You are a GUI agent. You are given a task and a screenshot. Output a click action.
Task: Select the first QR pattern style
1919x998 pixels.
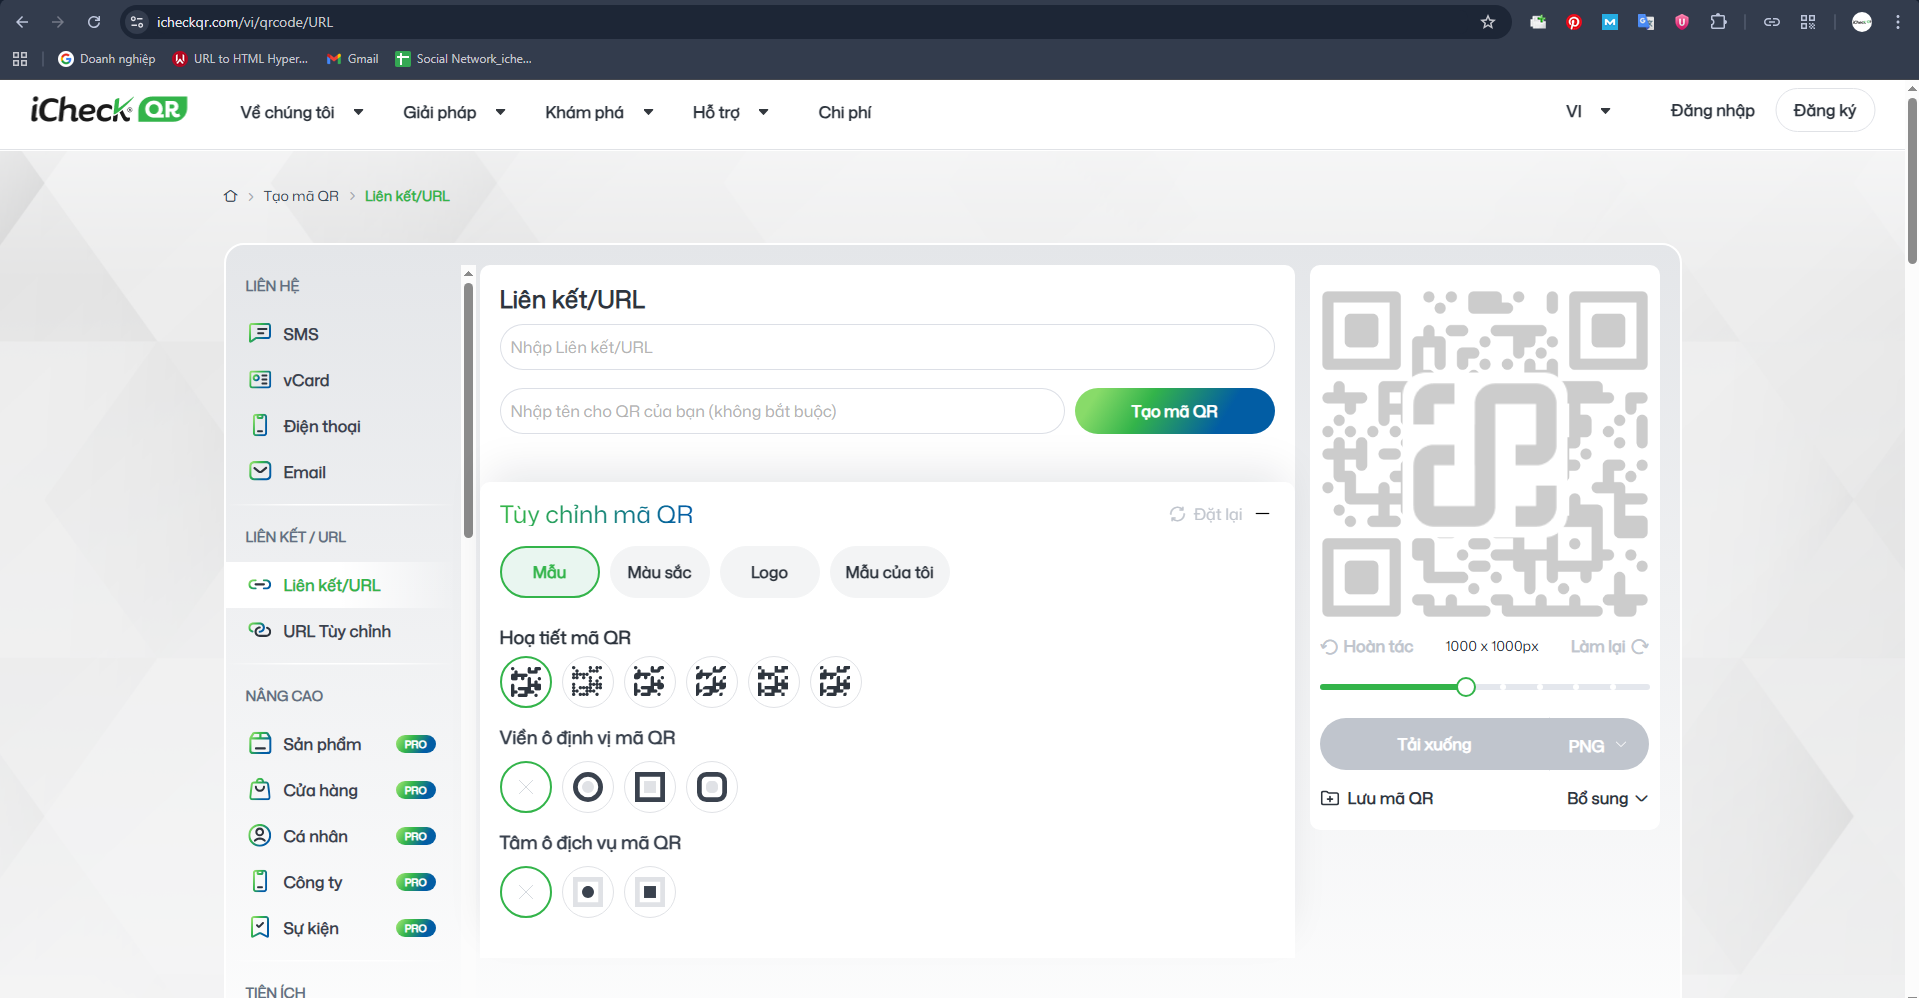pos(526,682)
